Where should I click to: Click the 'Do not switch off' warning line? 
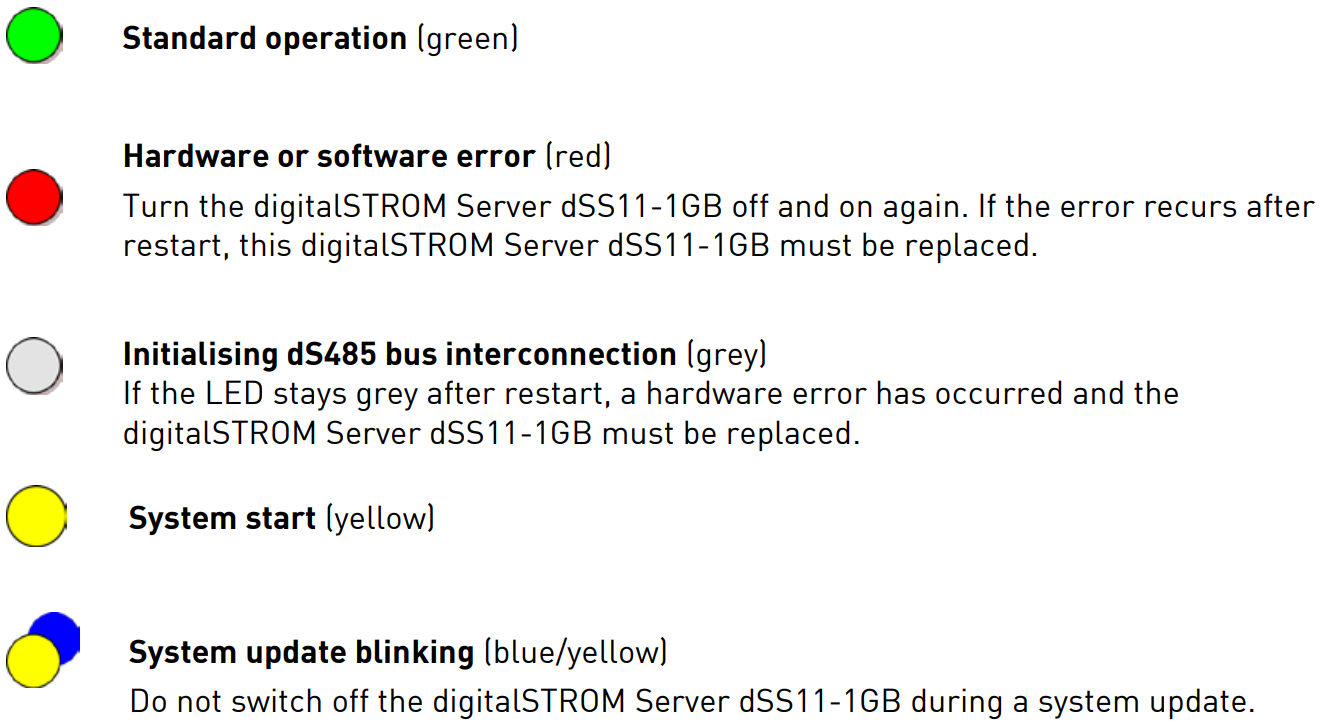pyautogui.click(x=692, y=700)
